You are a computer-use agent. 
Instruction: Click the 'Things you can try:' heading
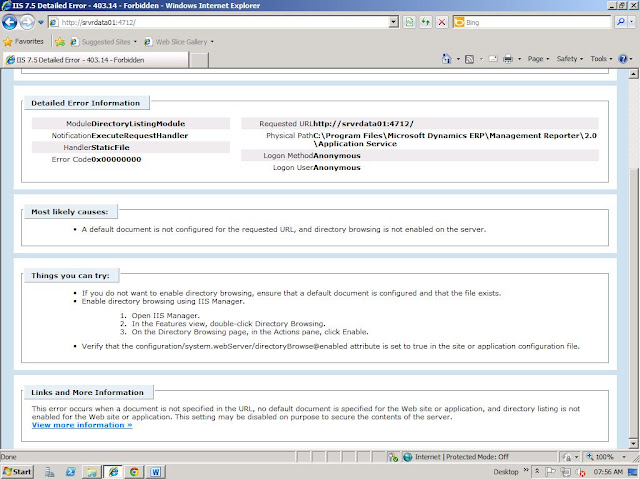click(71, 276)
